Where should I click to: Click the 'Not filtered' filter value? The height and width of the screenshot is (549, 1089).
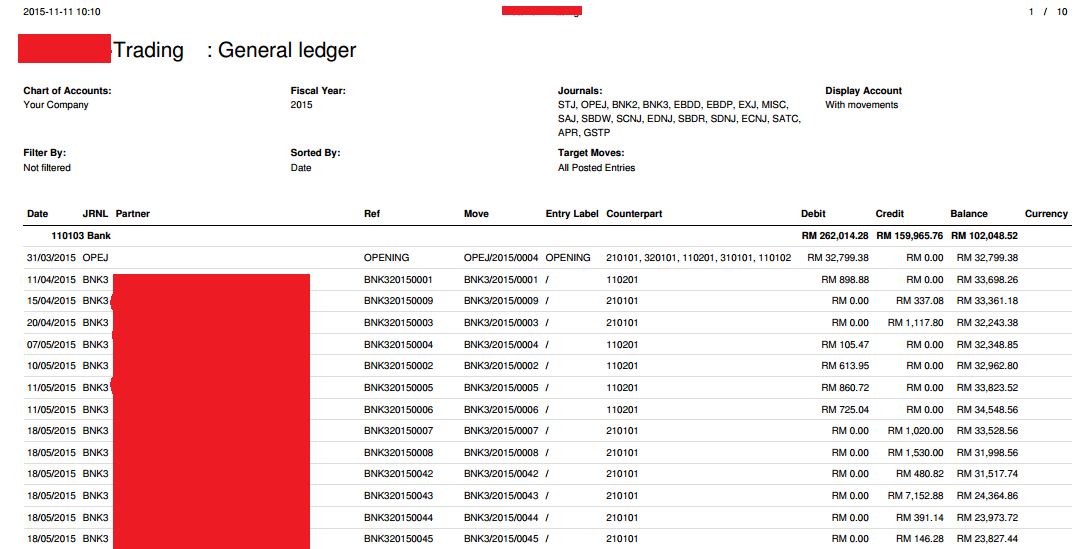tap(47, 168)
